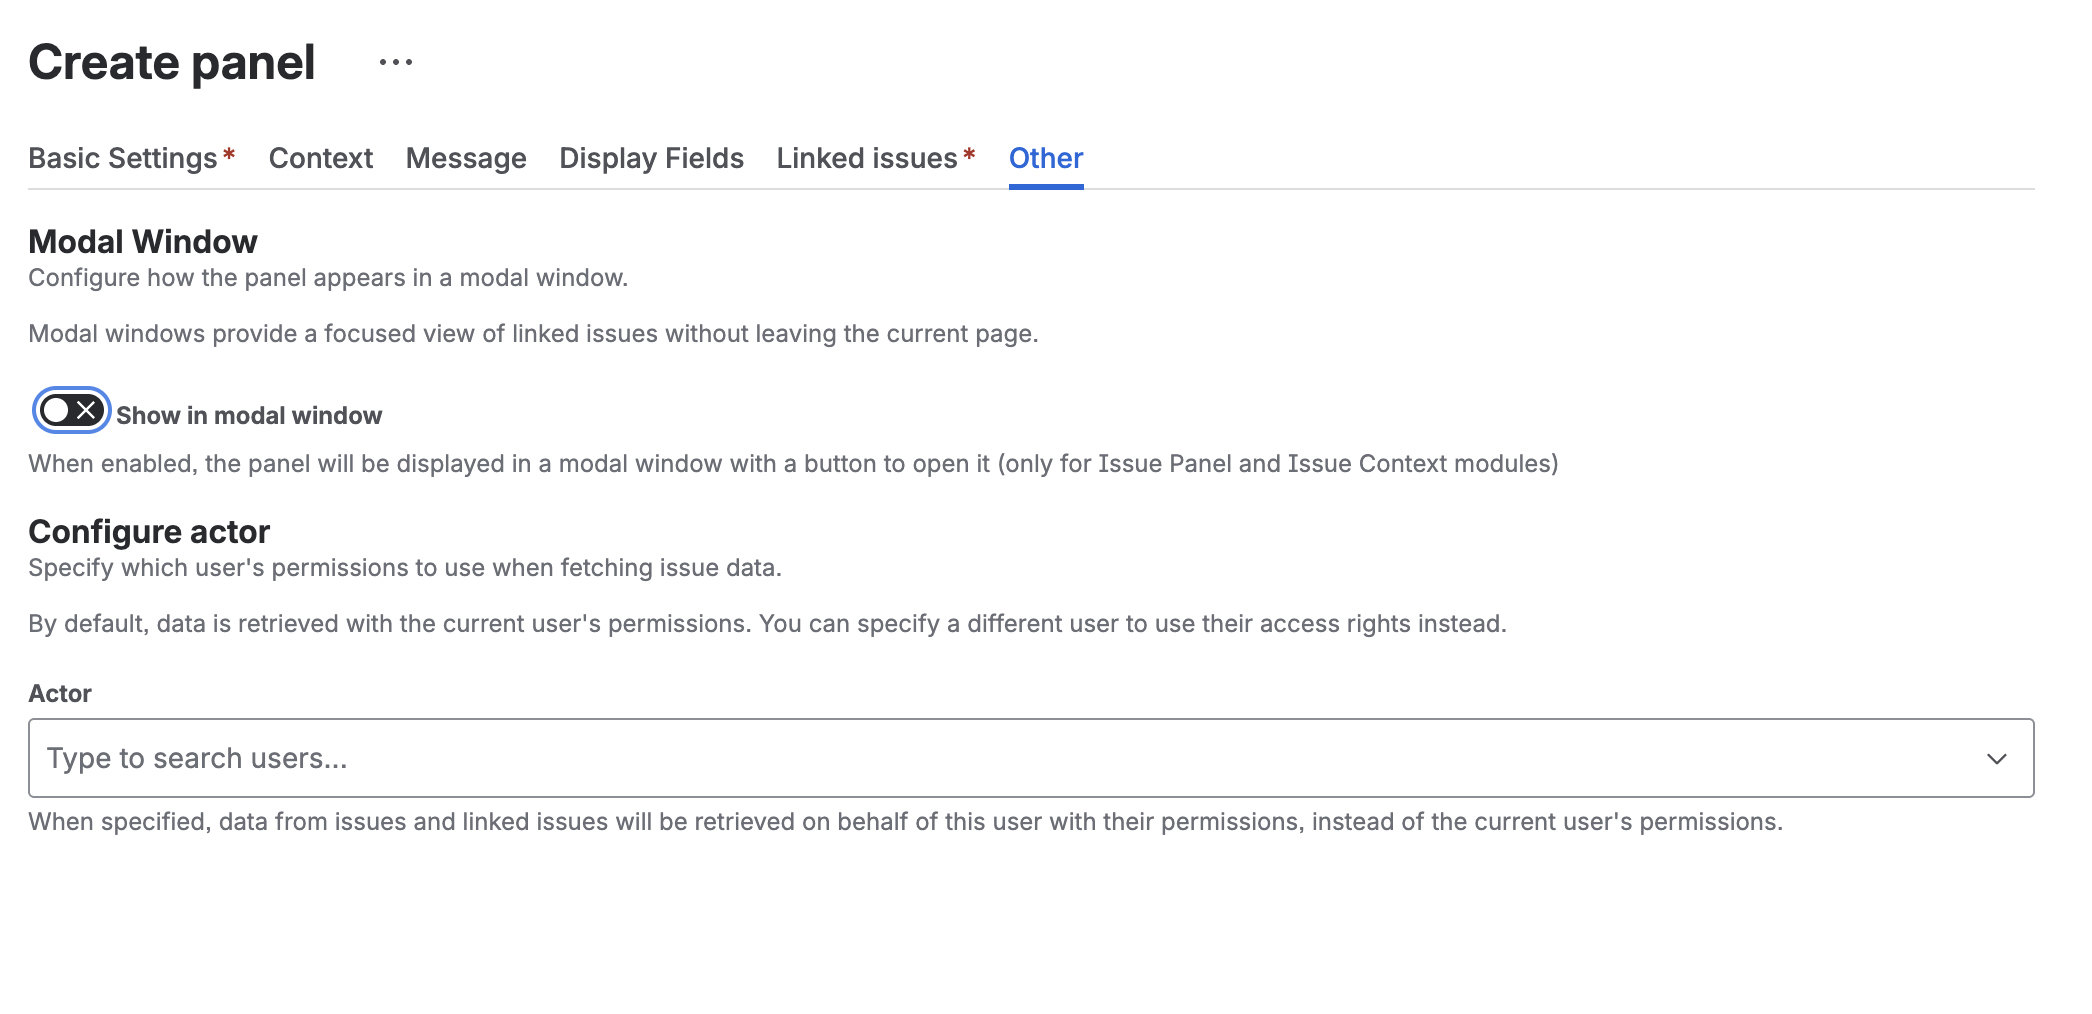The image size is (2092, 1014).
Task: View the Display Fields tab
Action: coord(650,158)
